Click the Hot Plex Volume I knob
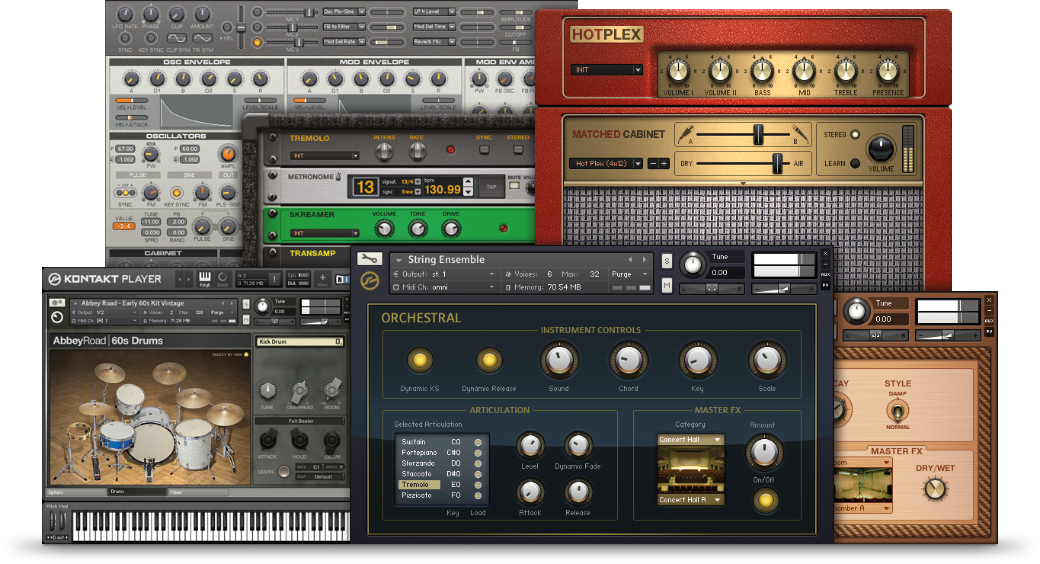Screen dimensions: 1040x564 coord(677,70)
